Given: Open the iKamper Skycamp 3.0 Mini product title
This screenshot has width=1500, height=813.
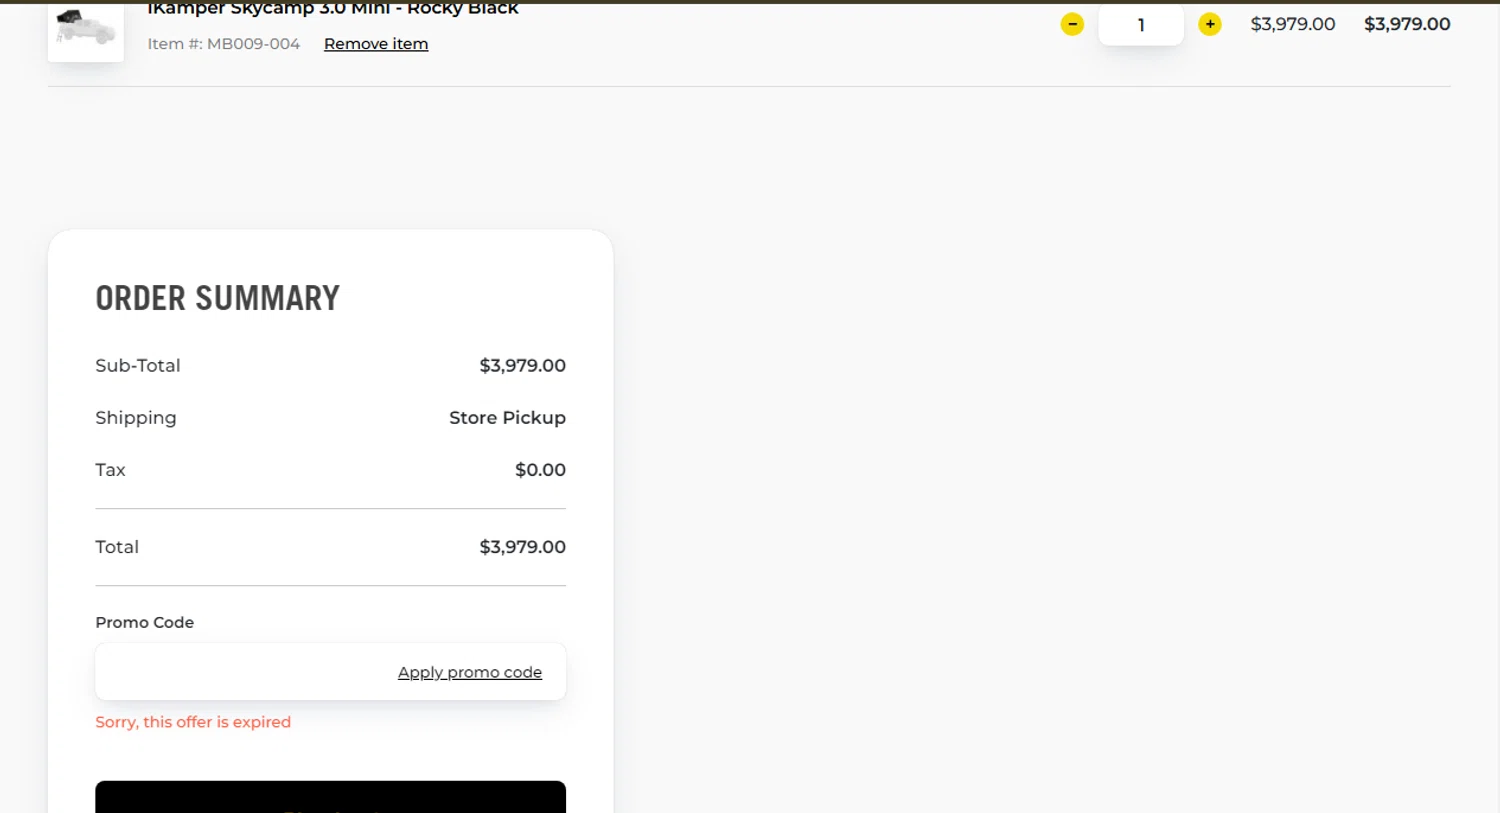Looking at the screenshot, I should click(333, 9).
